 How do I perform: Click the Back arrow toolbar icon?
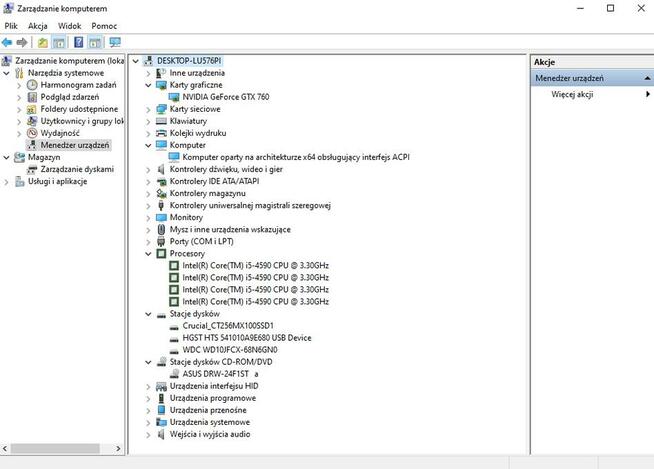pyautogui.click(x=7, y=42)
